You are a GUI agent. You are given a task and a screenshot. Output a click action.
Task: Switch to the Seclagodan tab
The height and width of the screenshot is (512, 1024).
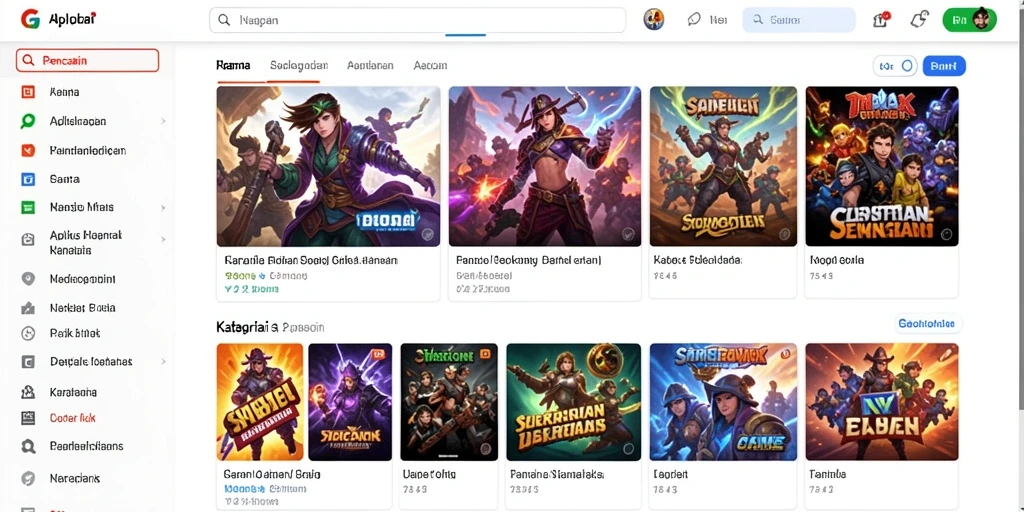[x=298, y=65]
